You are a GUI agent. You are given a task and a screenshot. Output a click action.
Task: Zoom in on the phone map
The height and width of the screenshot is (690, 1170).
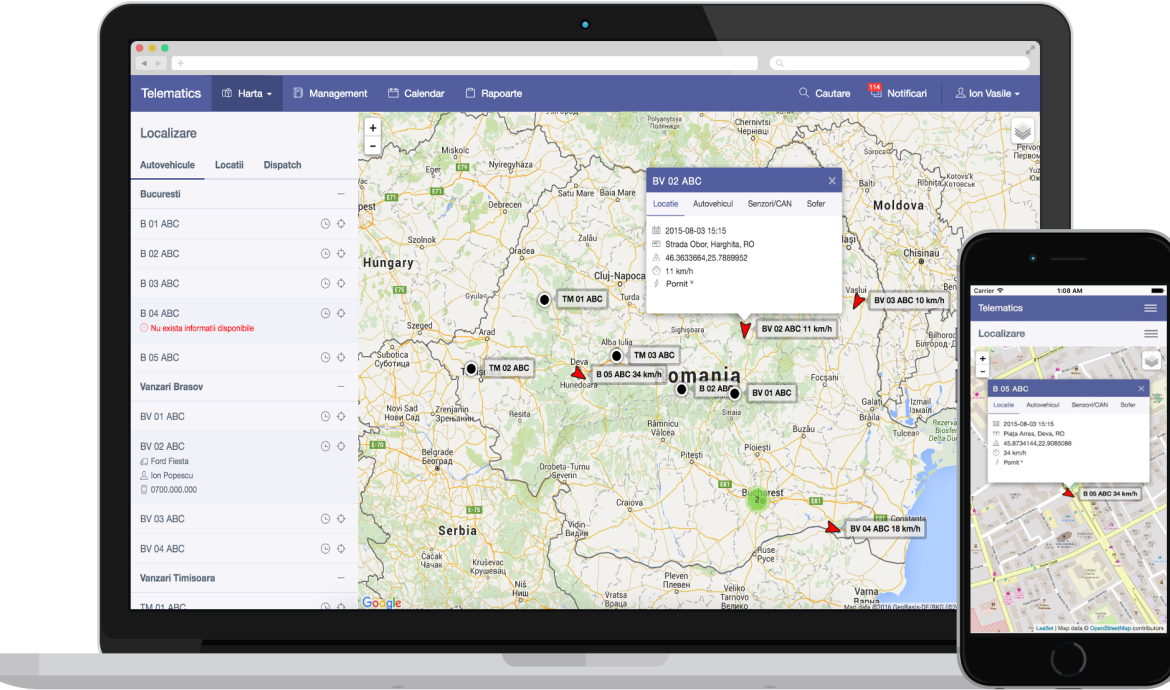pos(983,359)
